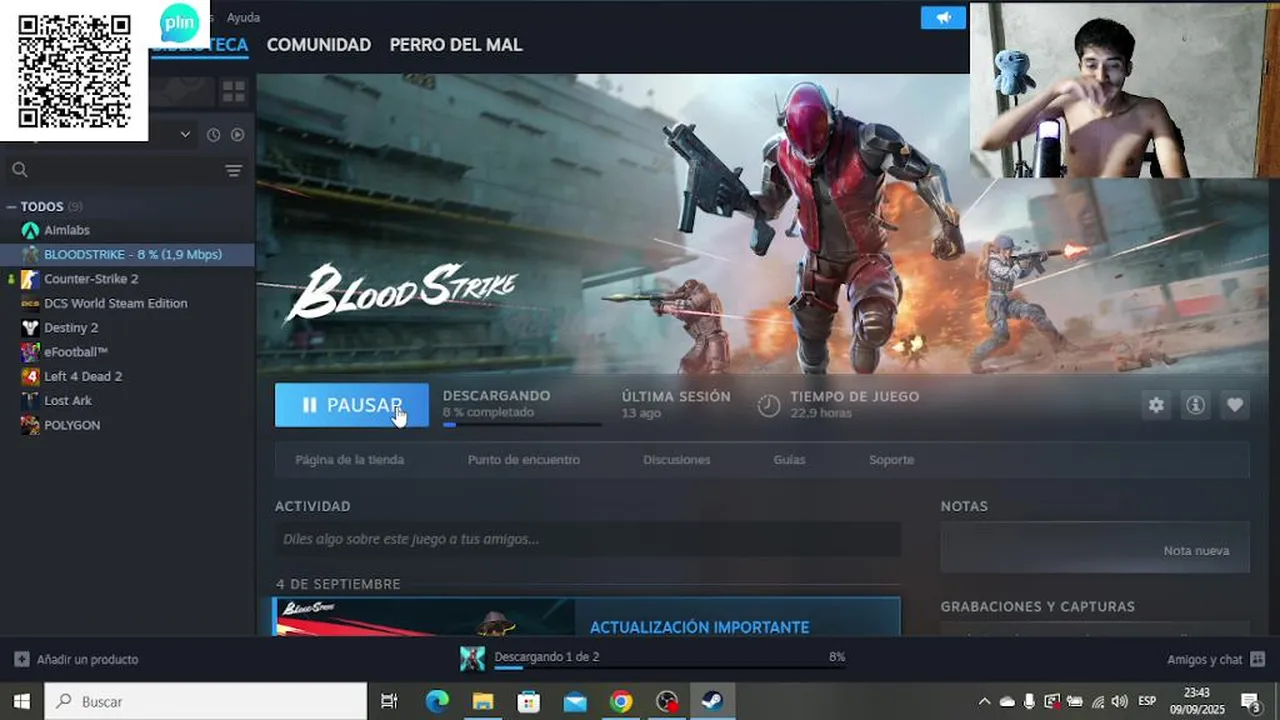Open downloads manager from bottom progress bar
This screenshot has height=720, width=1280.
pos(652,659)
